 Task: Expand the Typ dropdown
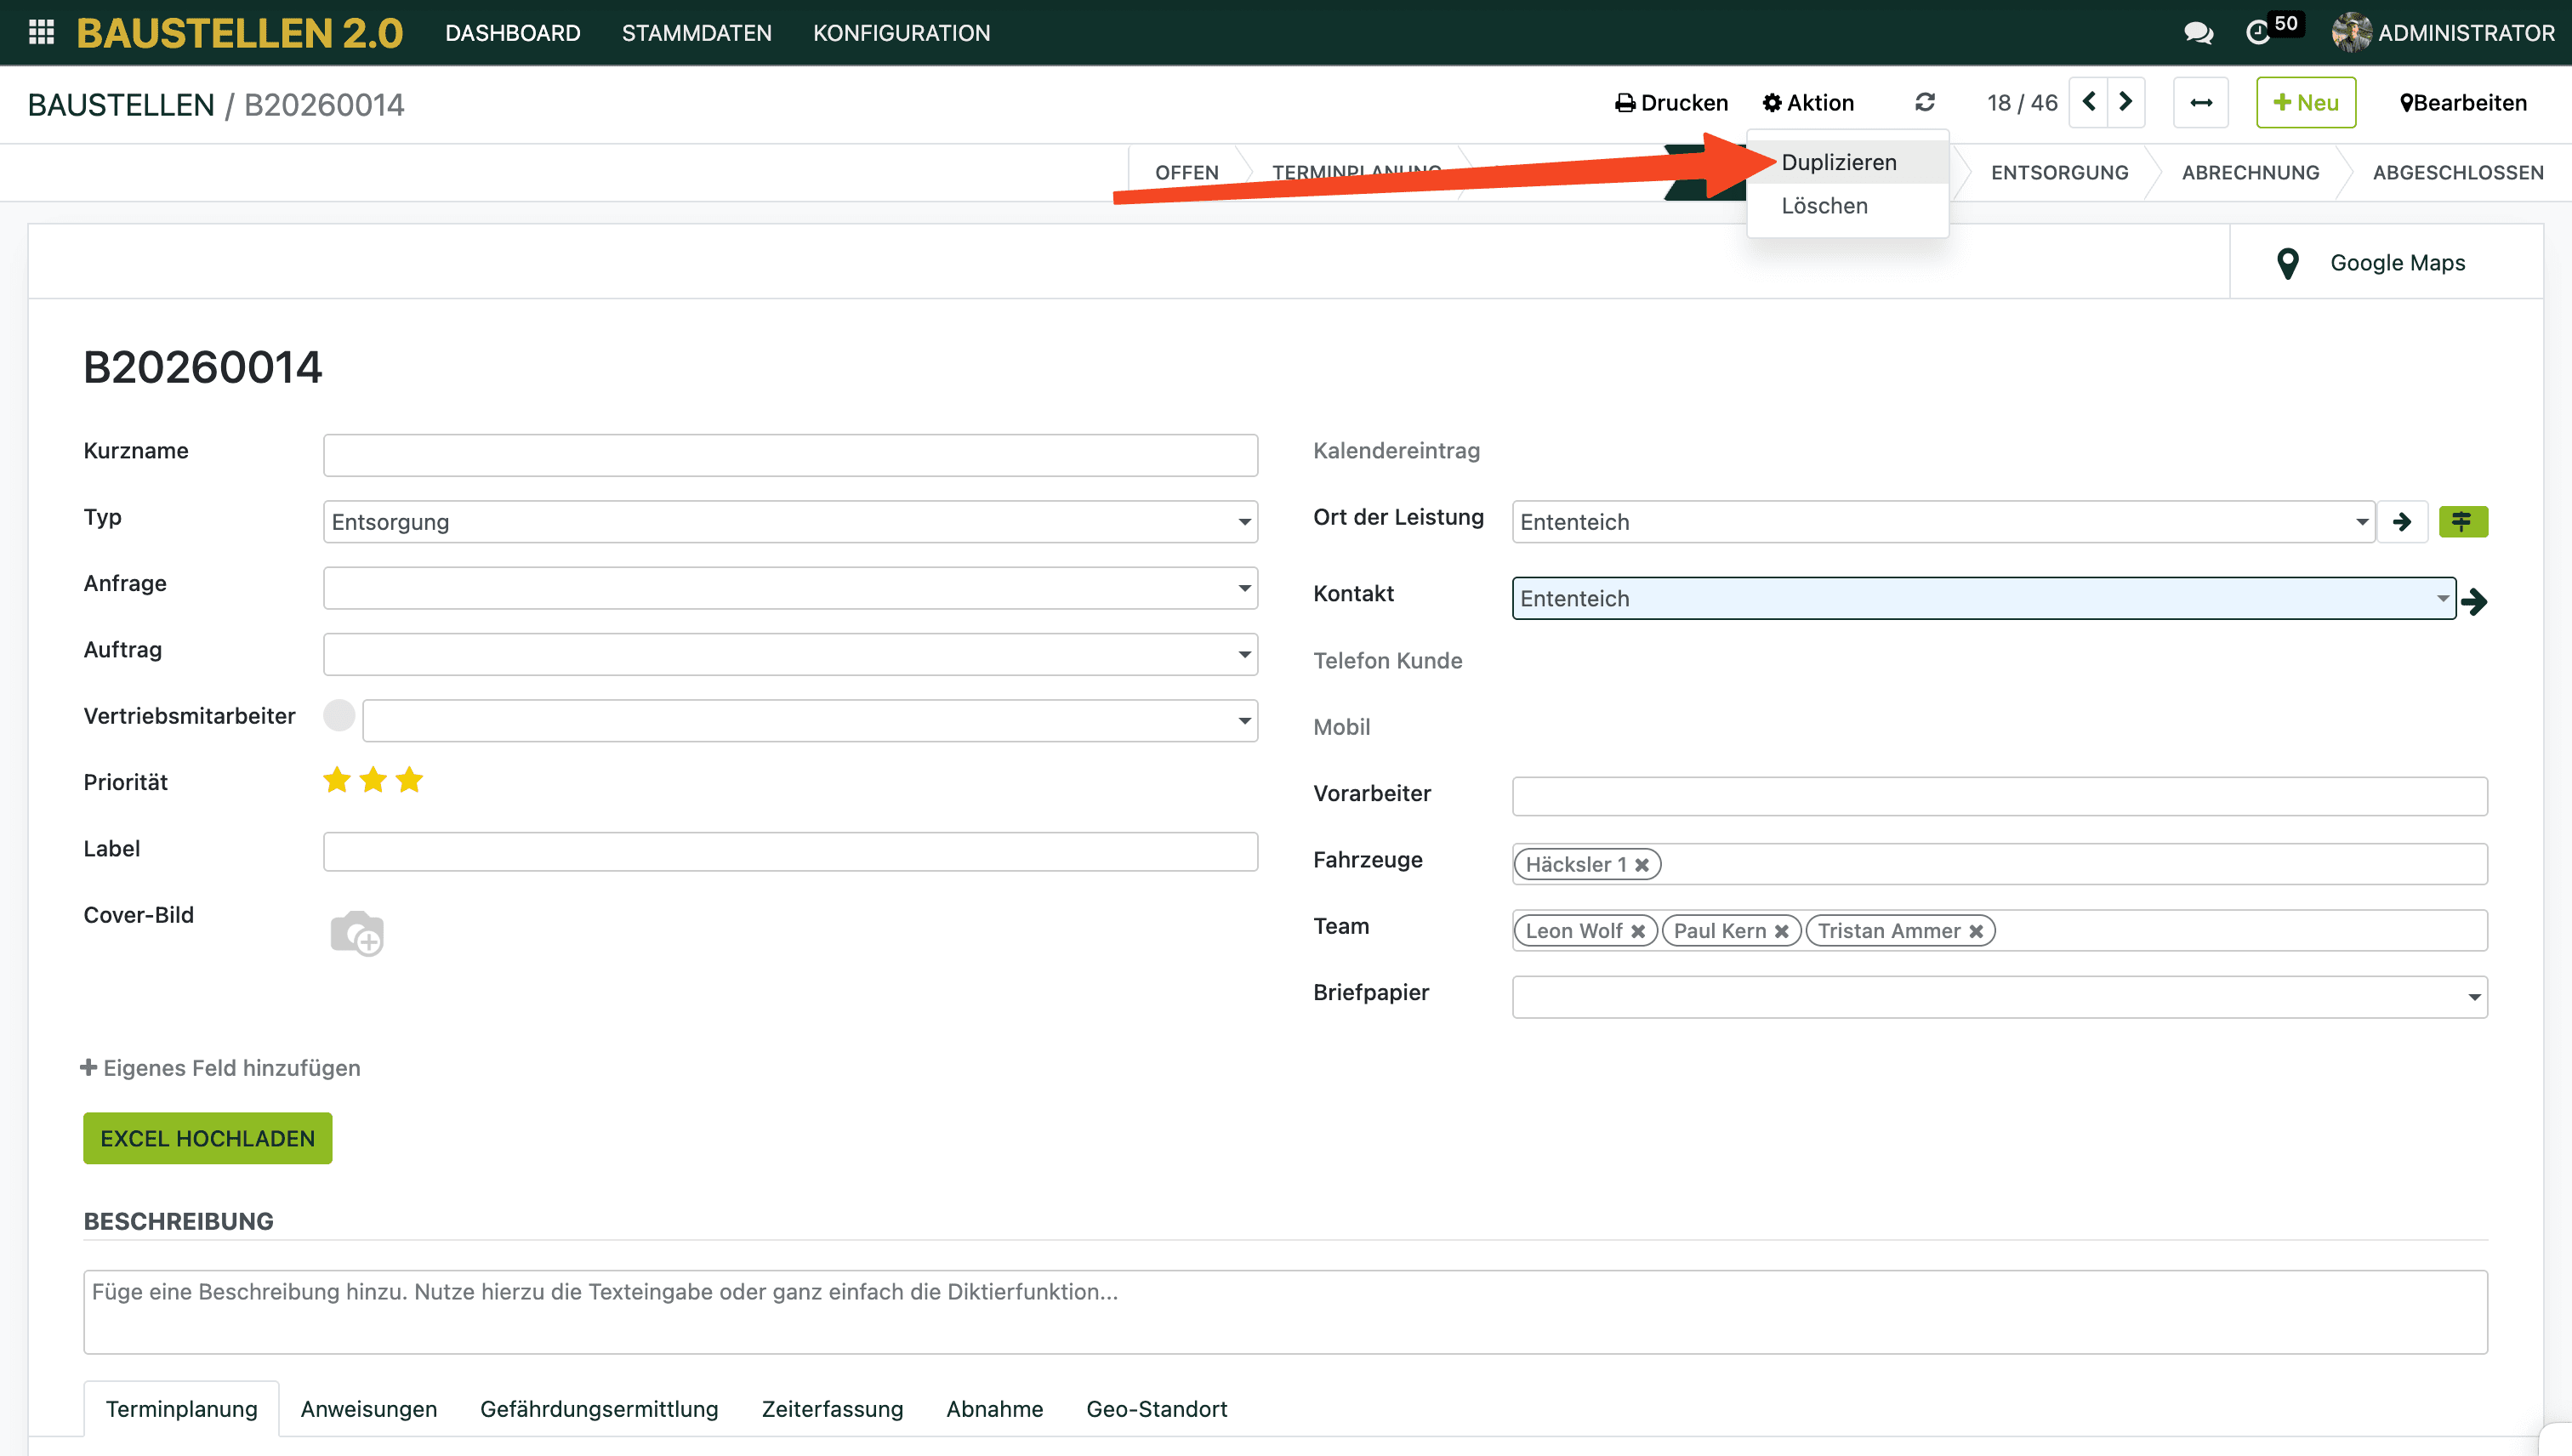[x=1244, y=522]
